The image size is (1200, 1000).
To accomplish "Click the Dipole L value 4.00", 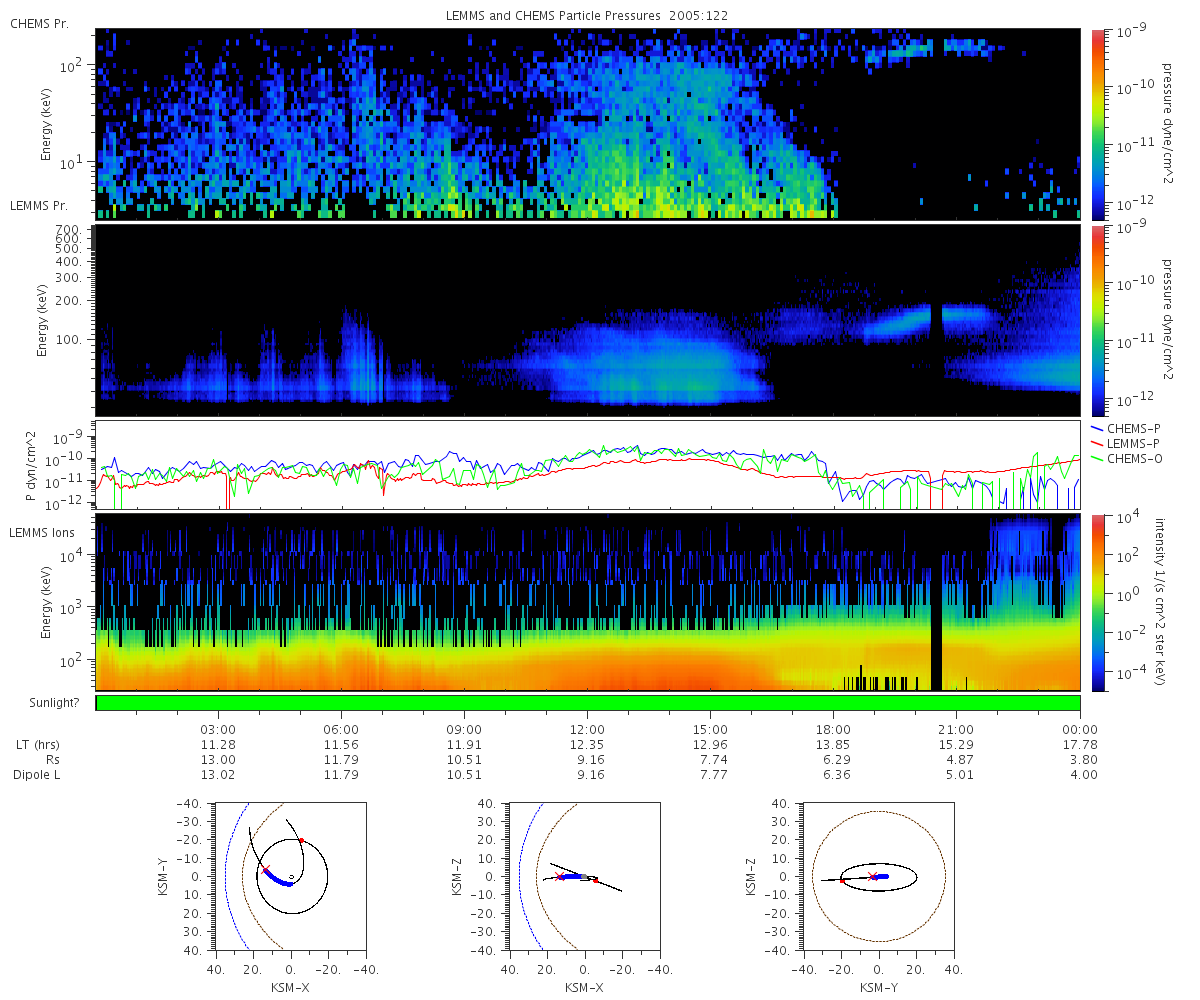I will tap(1080, 775).
